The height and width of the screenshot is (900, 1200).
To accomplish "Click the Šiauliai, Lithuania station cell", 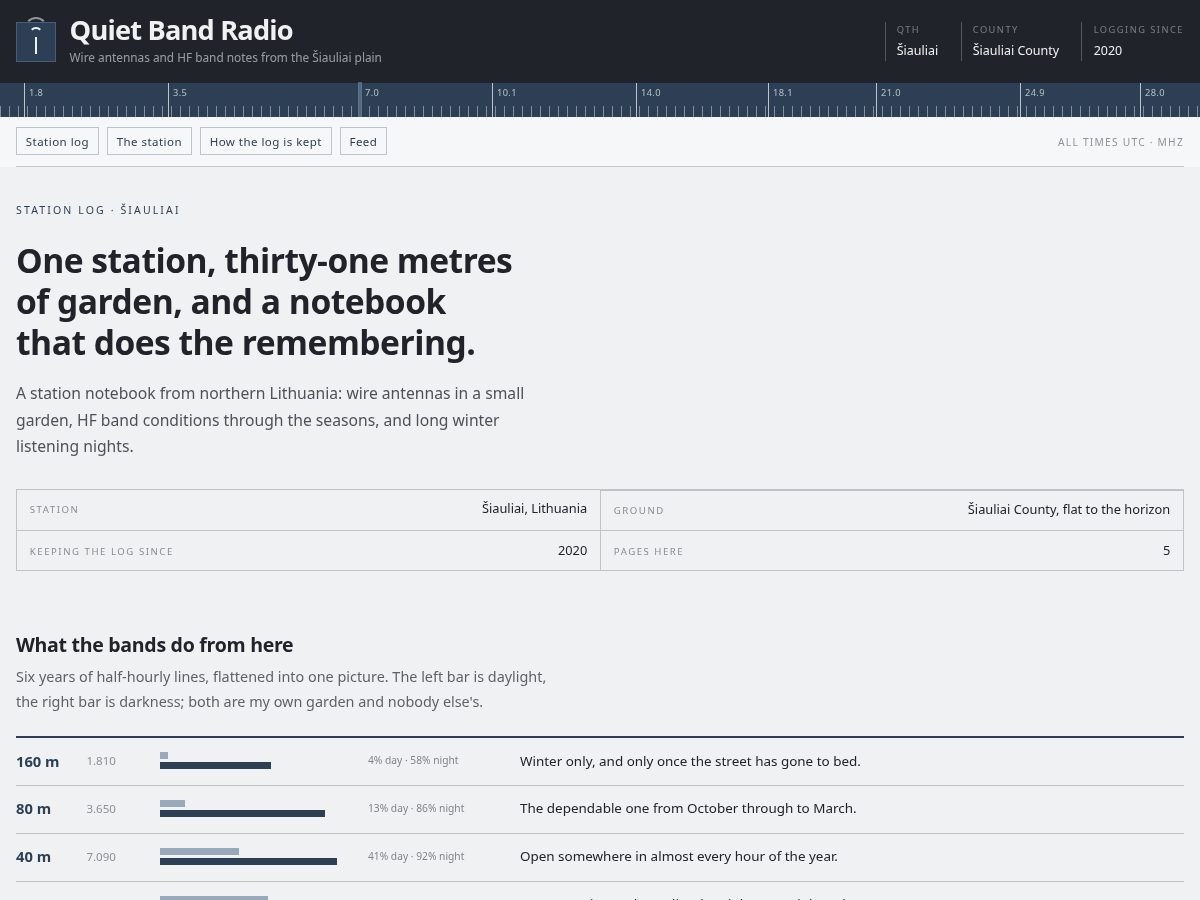I will [x=308, y=509].
